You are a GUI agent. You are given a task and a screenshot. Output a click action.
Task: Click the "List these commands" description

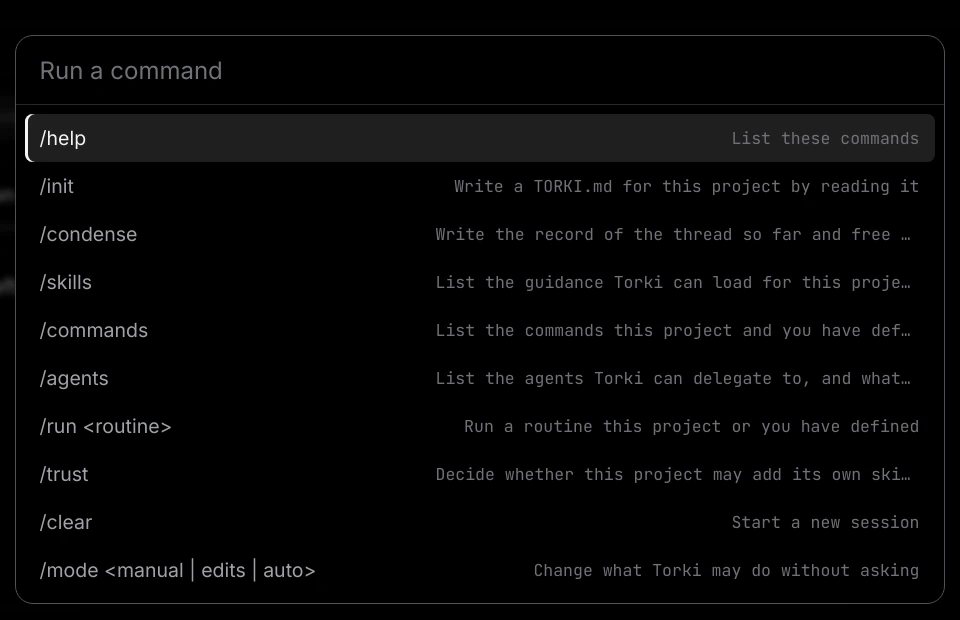point(825,139)
